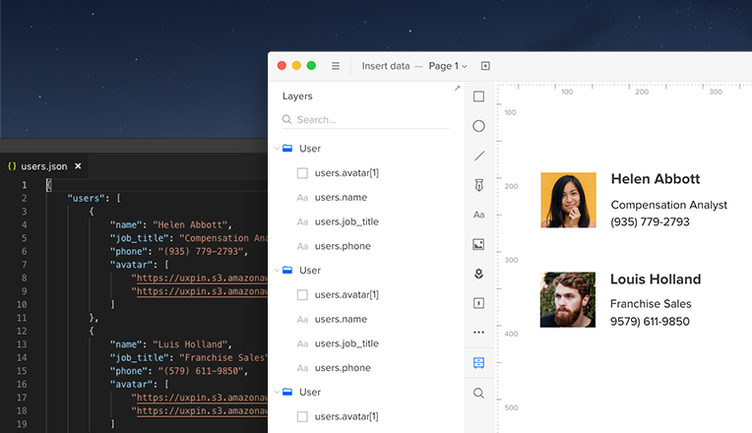
Task: Select the Compensation Analyst text on canvas
Action: tap(669, 205)
